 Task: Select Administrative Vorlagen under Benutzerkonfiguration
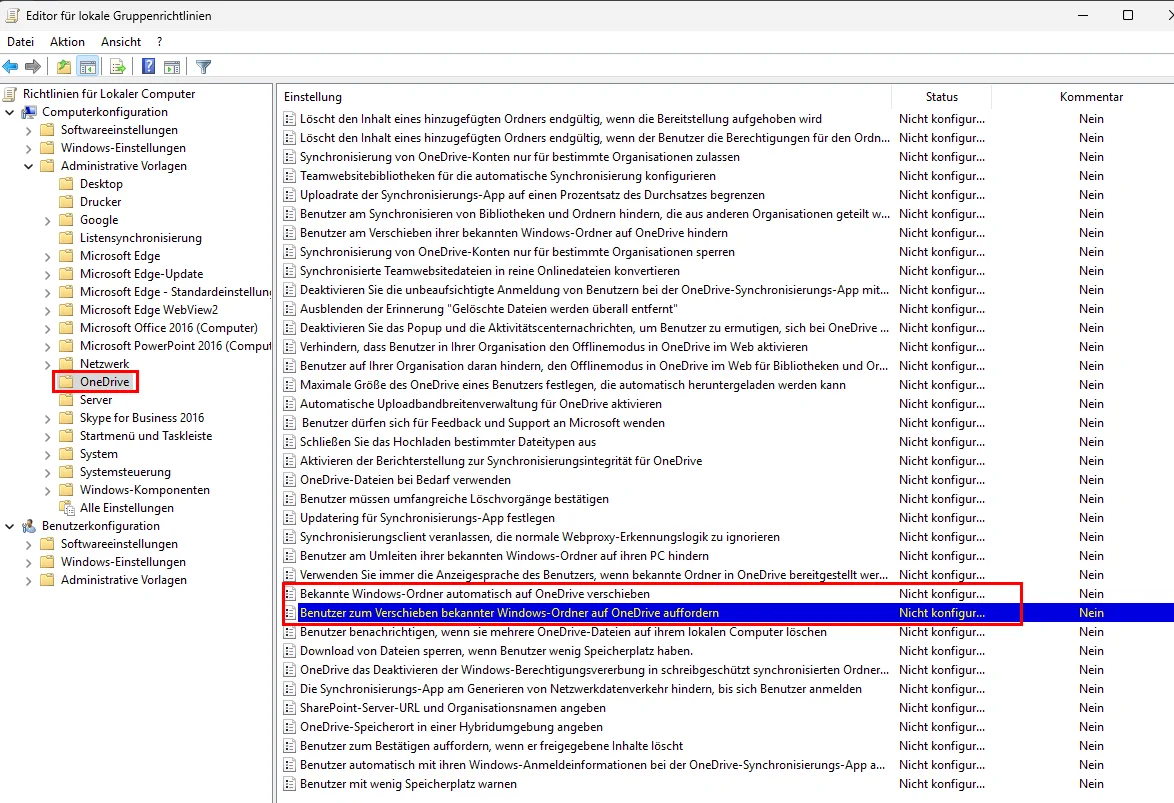124,580
